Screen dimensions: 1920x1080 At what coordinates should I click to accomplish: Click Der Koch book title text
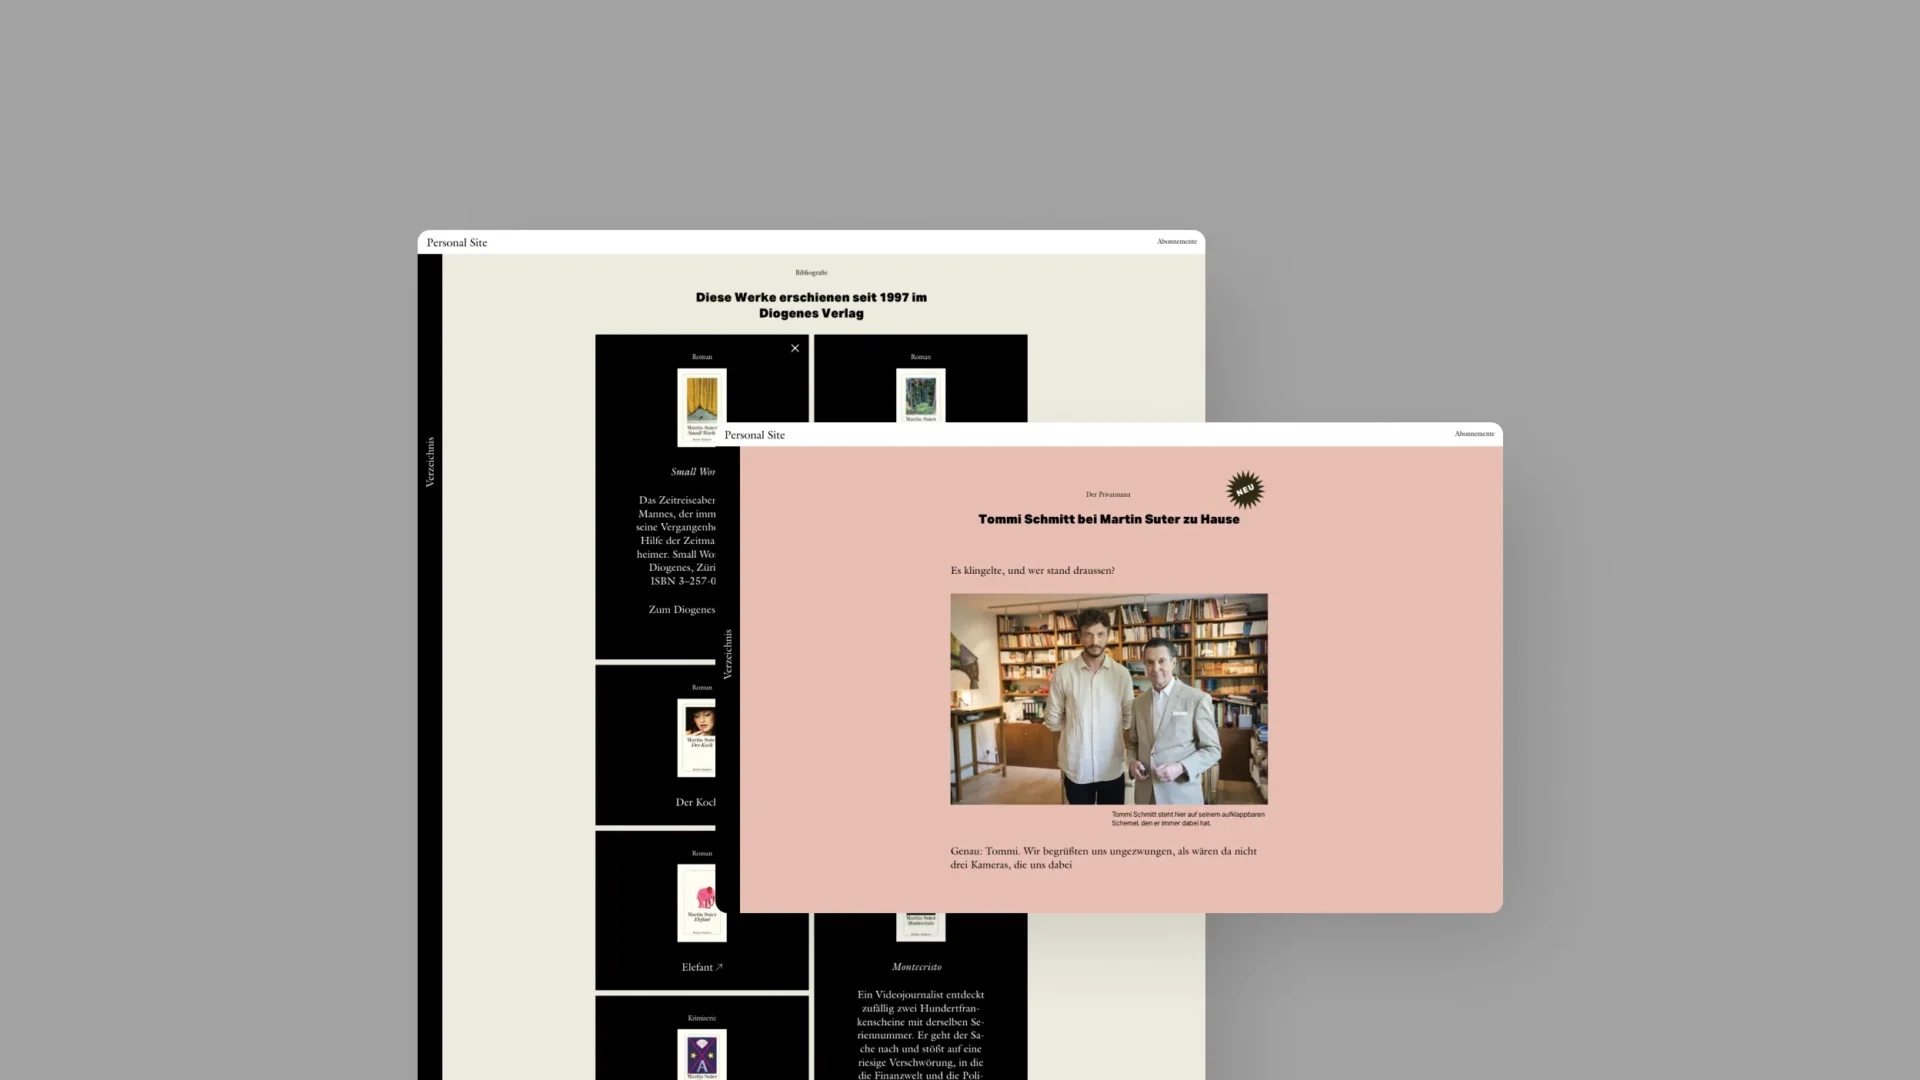[696, 802]
